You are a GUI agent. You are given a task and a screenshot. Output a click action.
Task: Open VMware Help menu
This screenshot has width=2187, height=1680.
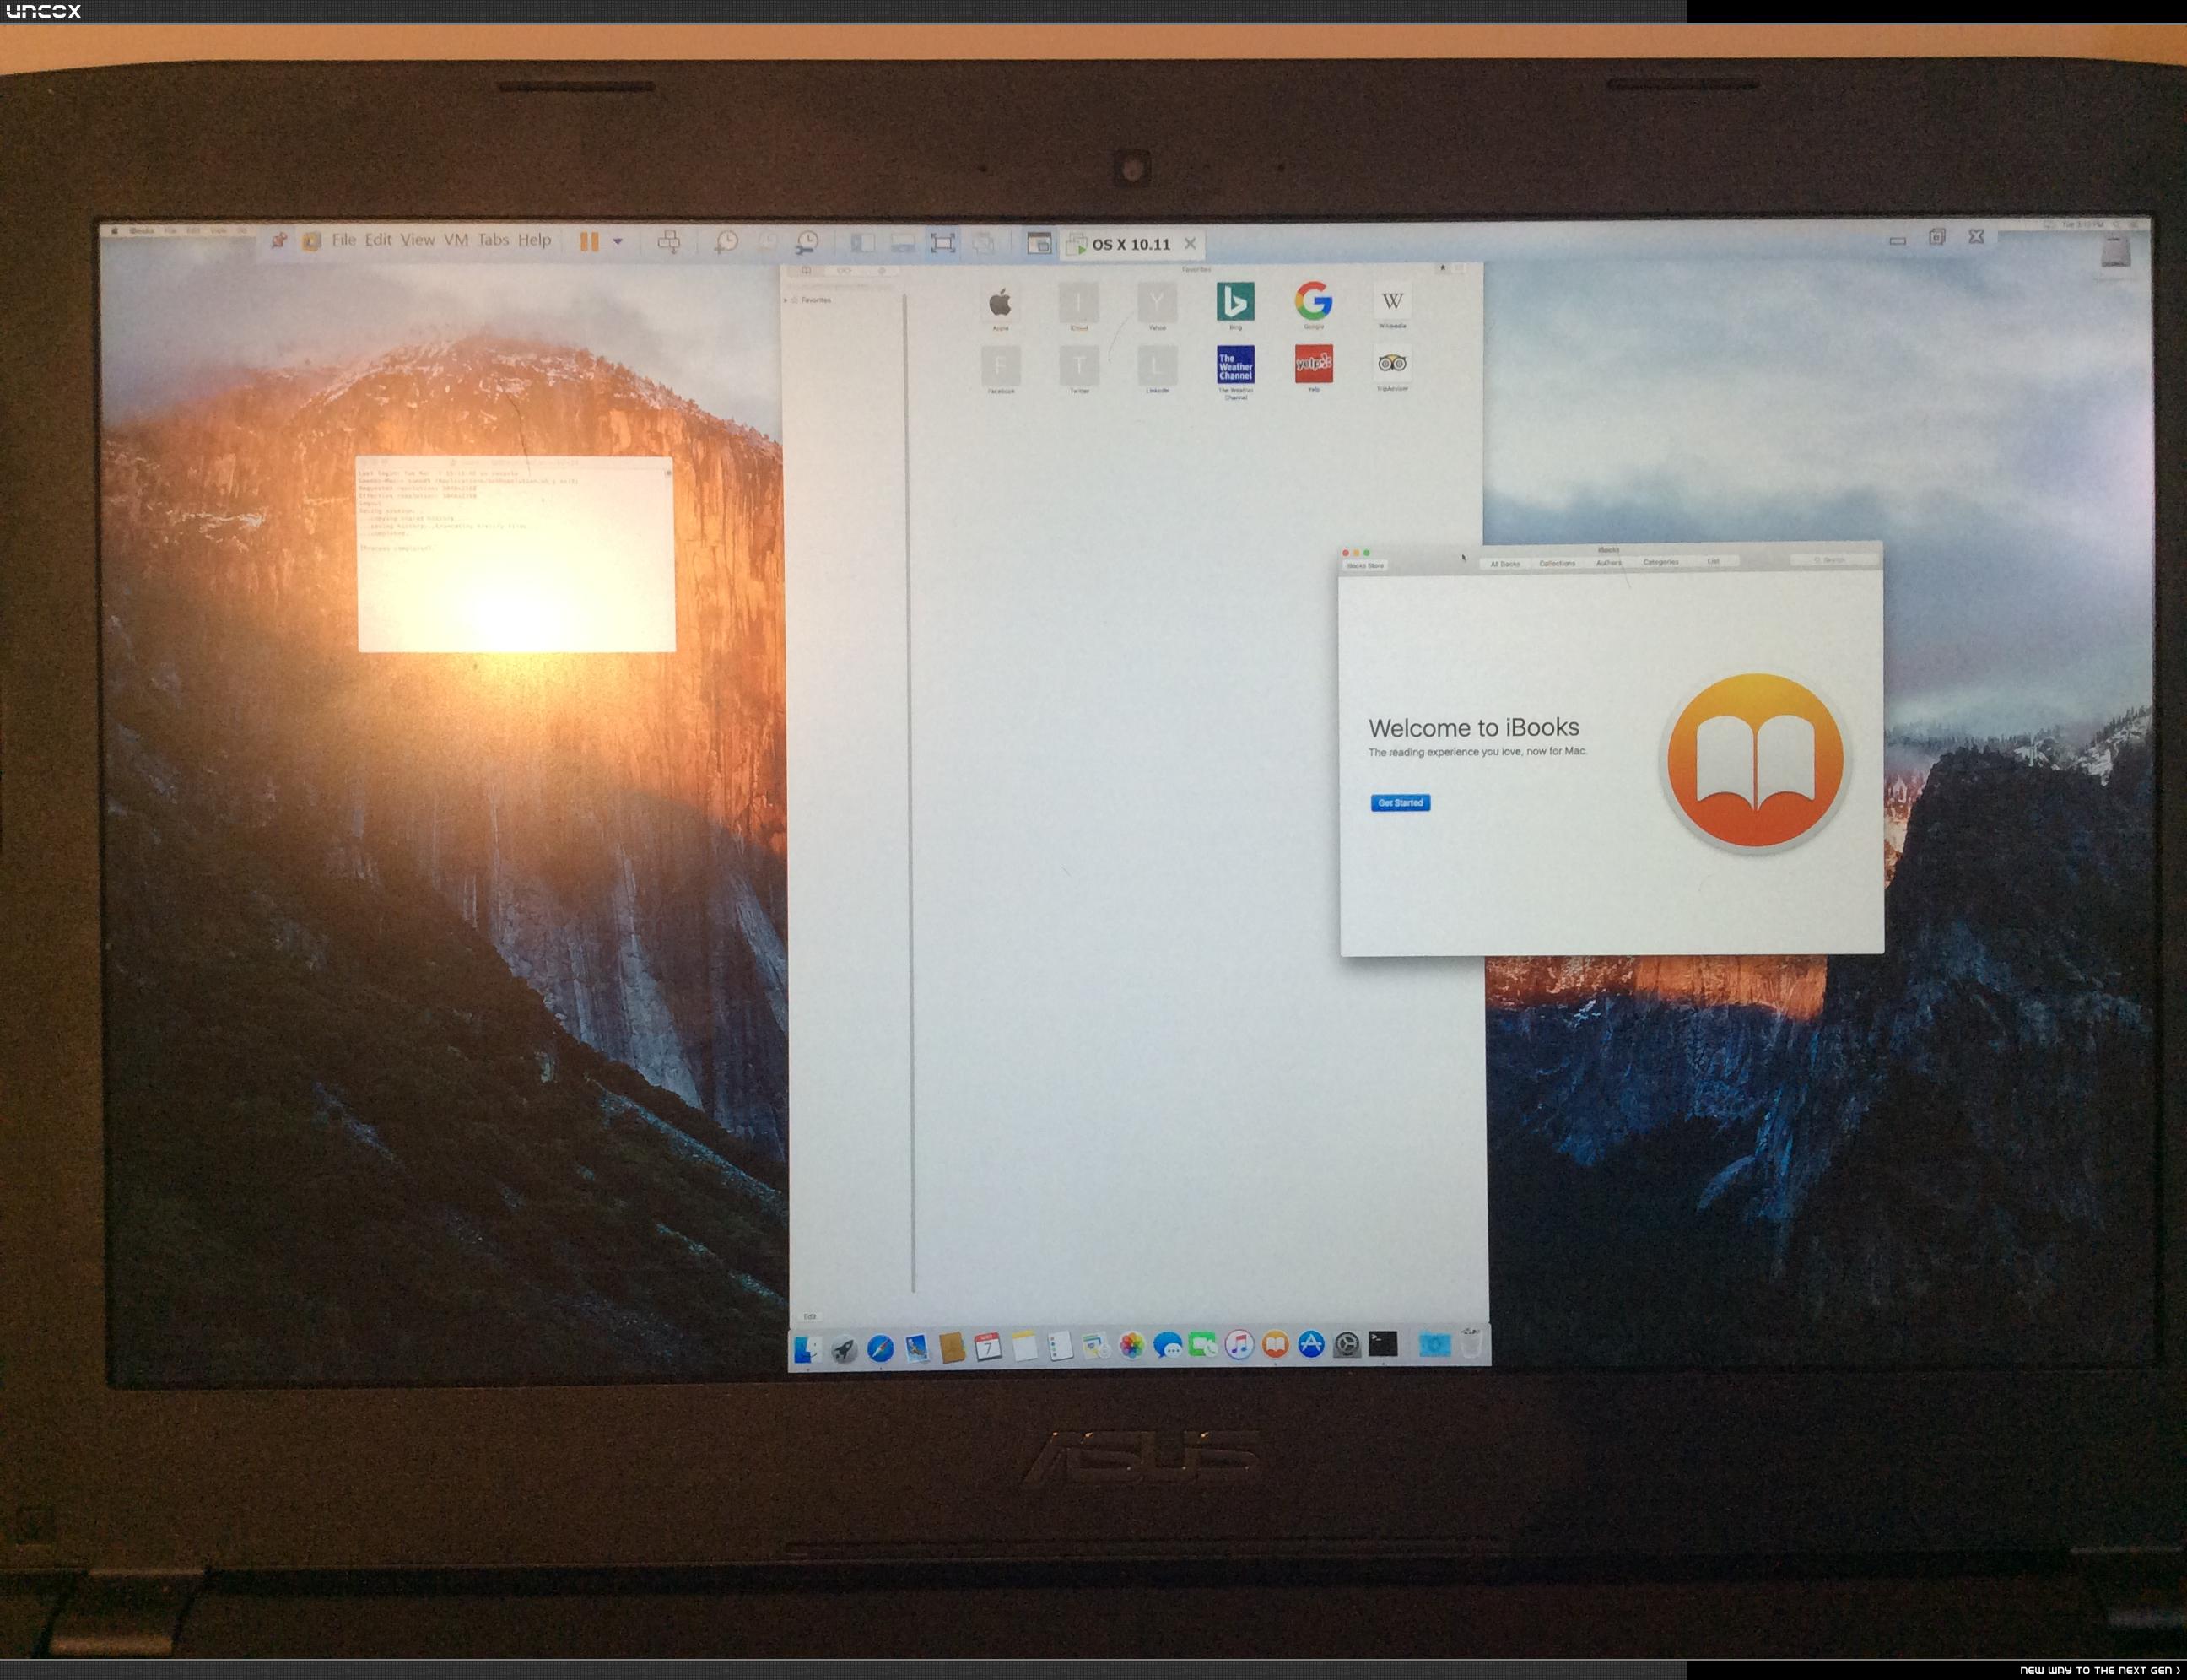(534, 240)
